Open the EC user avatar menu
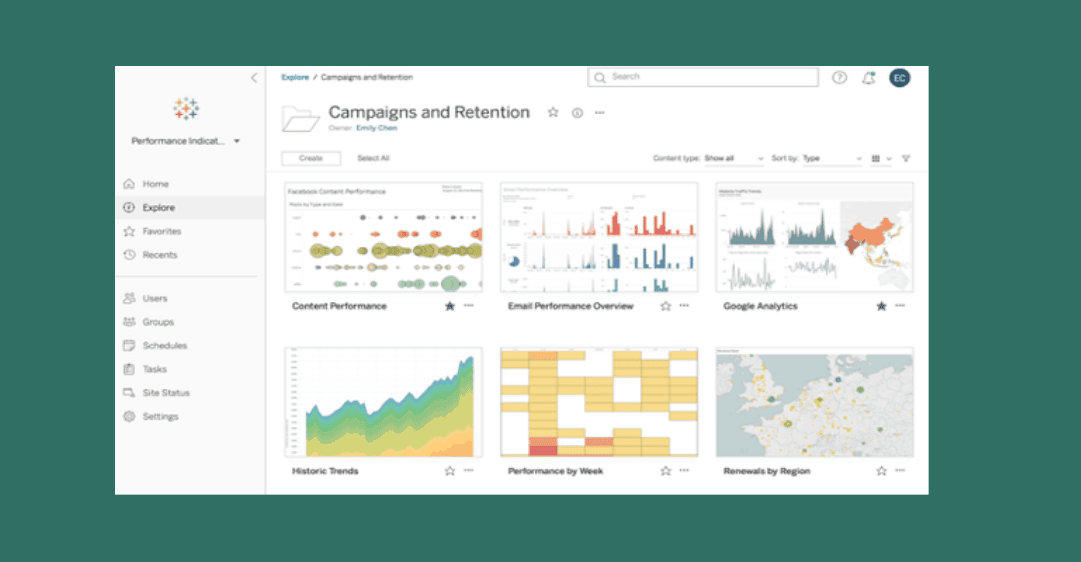1081x562 pixels. pyautogui.click(x=900, y=78)
